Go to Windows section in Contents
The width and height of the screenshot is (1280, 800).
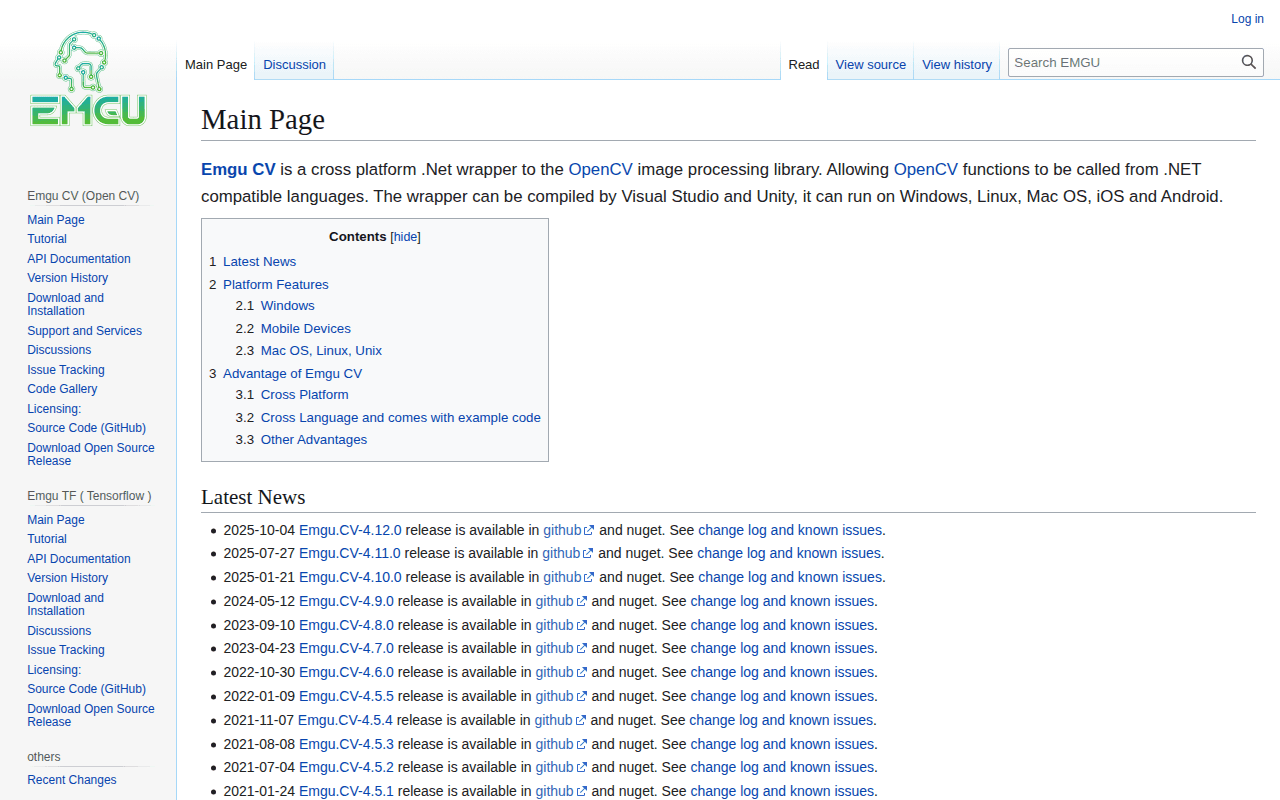click(288, 306)
